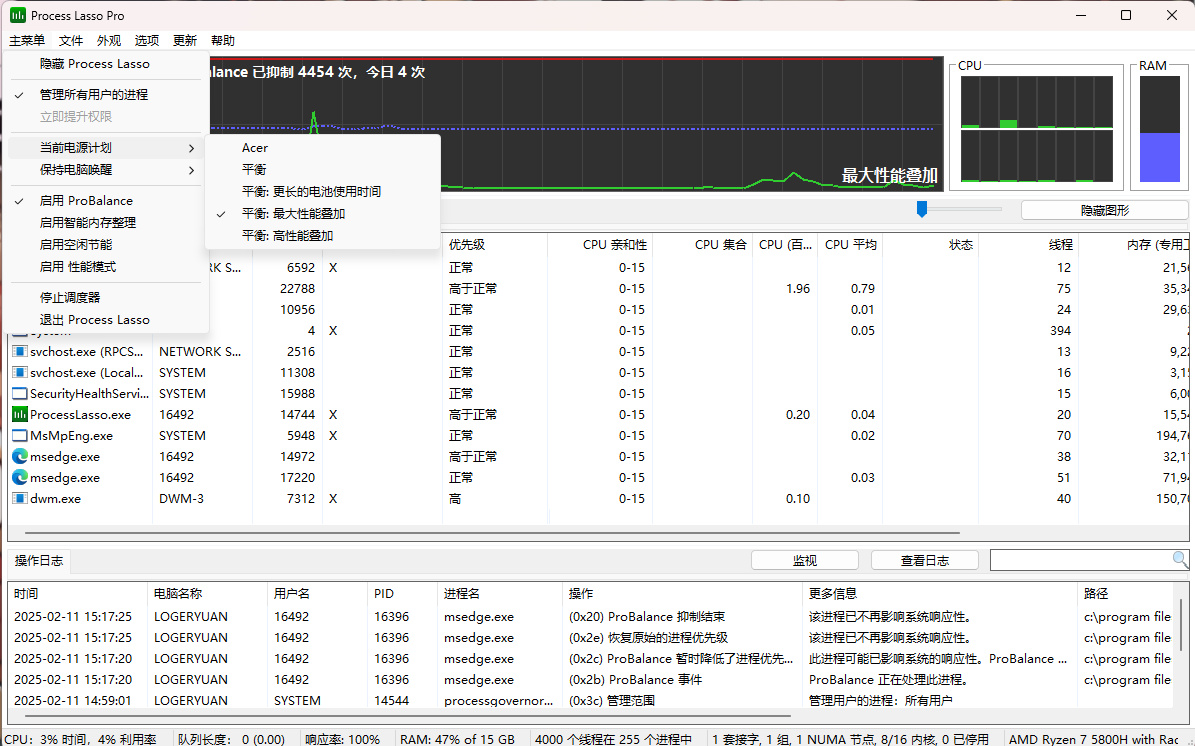The width and height of the screenshot is (1195, 746).
Task: Enable 启用智能内存整理
Action: click(x=108, y=223)
